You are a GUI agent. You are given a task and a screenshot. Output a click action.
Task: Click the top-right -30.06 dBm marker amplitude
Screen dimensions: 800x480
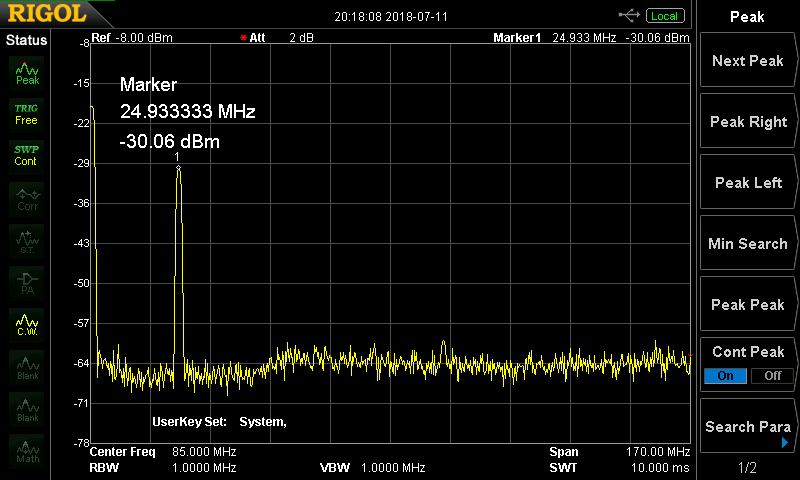click(x=657, y=38)
